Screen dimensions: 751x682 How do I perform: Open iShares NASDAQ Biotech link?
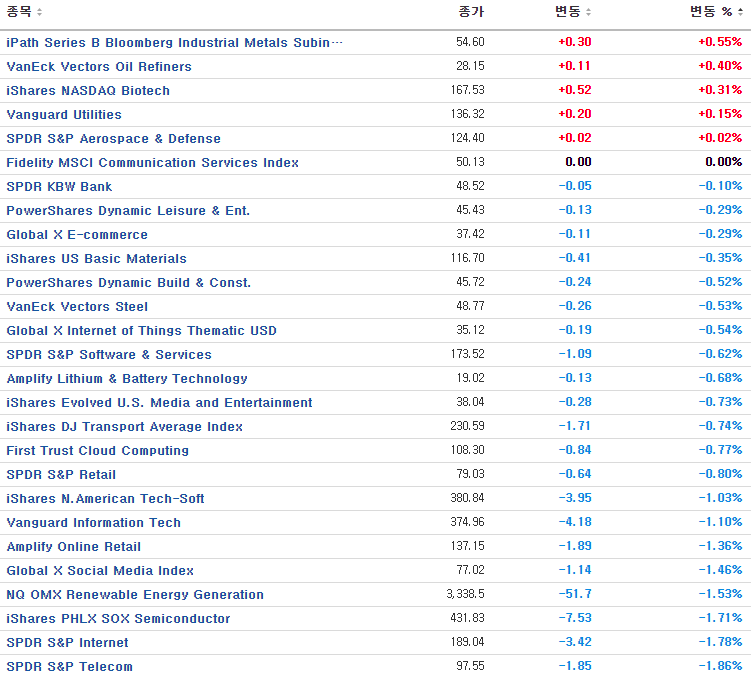88,91
